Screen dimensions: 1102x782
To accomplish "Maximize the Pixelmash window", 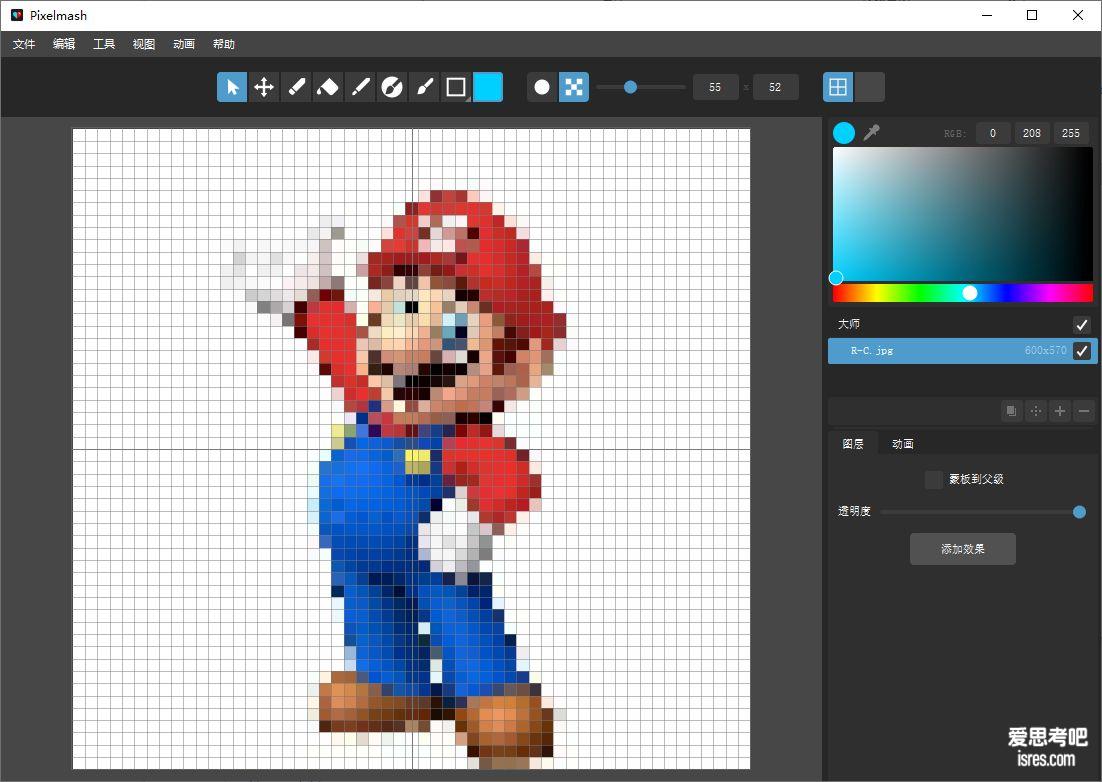I will tap(1032, 15).
